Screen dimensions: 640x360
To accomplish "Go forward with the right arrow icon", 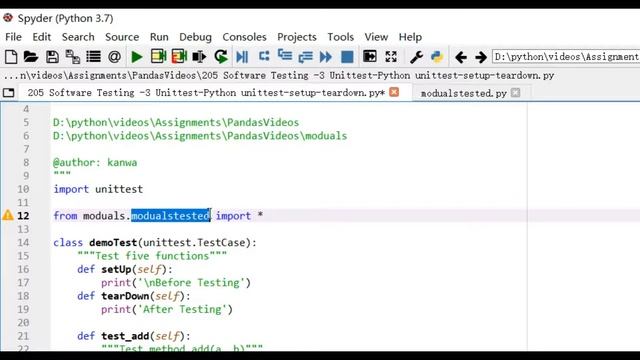I will pos(481,57).
